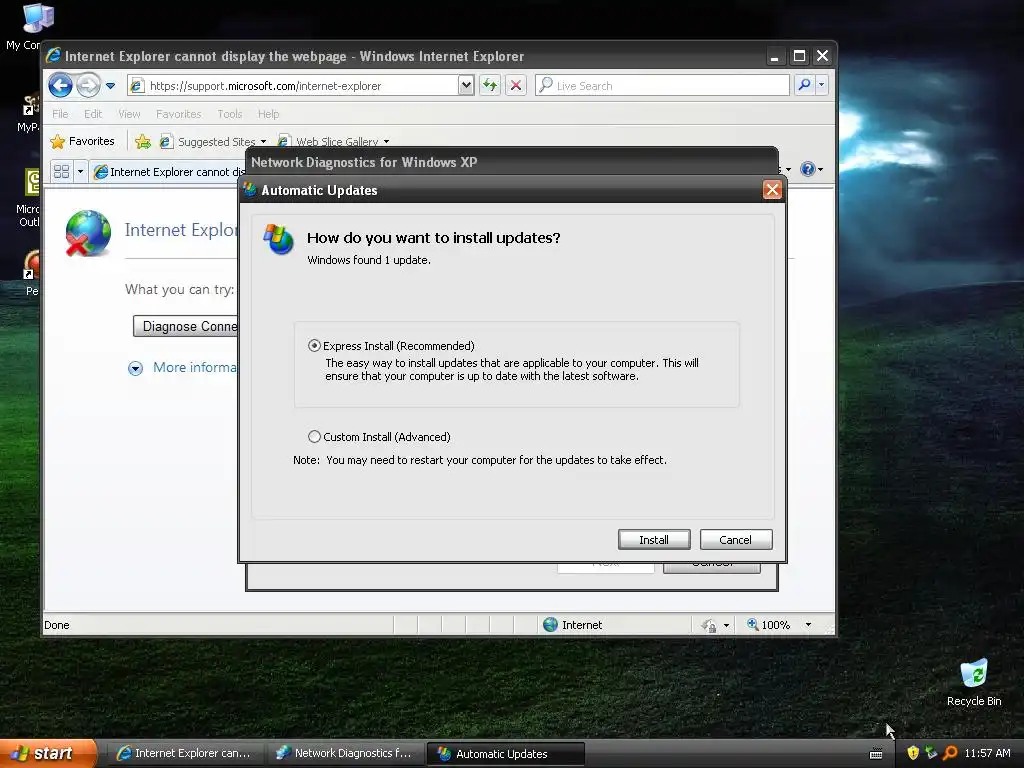Open the Windows Start menu
The height and width of the screenshot is (768, 1024).
[x=48, y=753]
